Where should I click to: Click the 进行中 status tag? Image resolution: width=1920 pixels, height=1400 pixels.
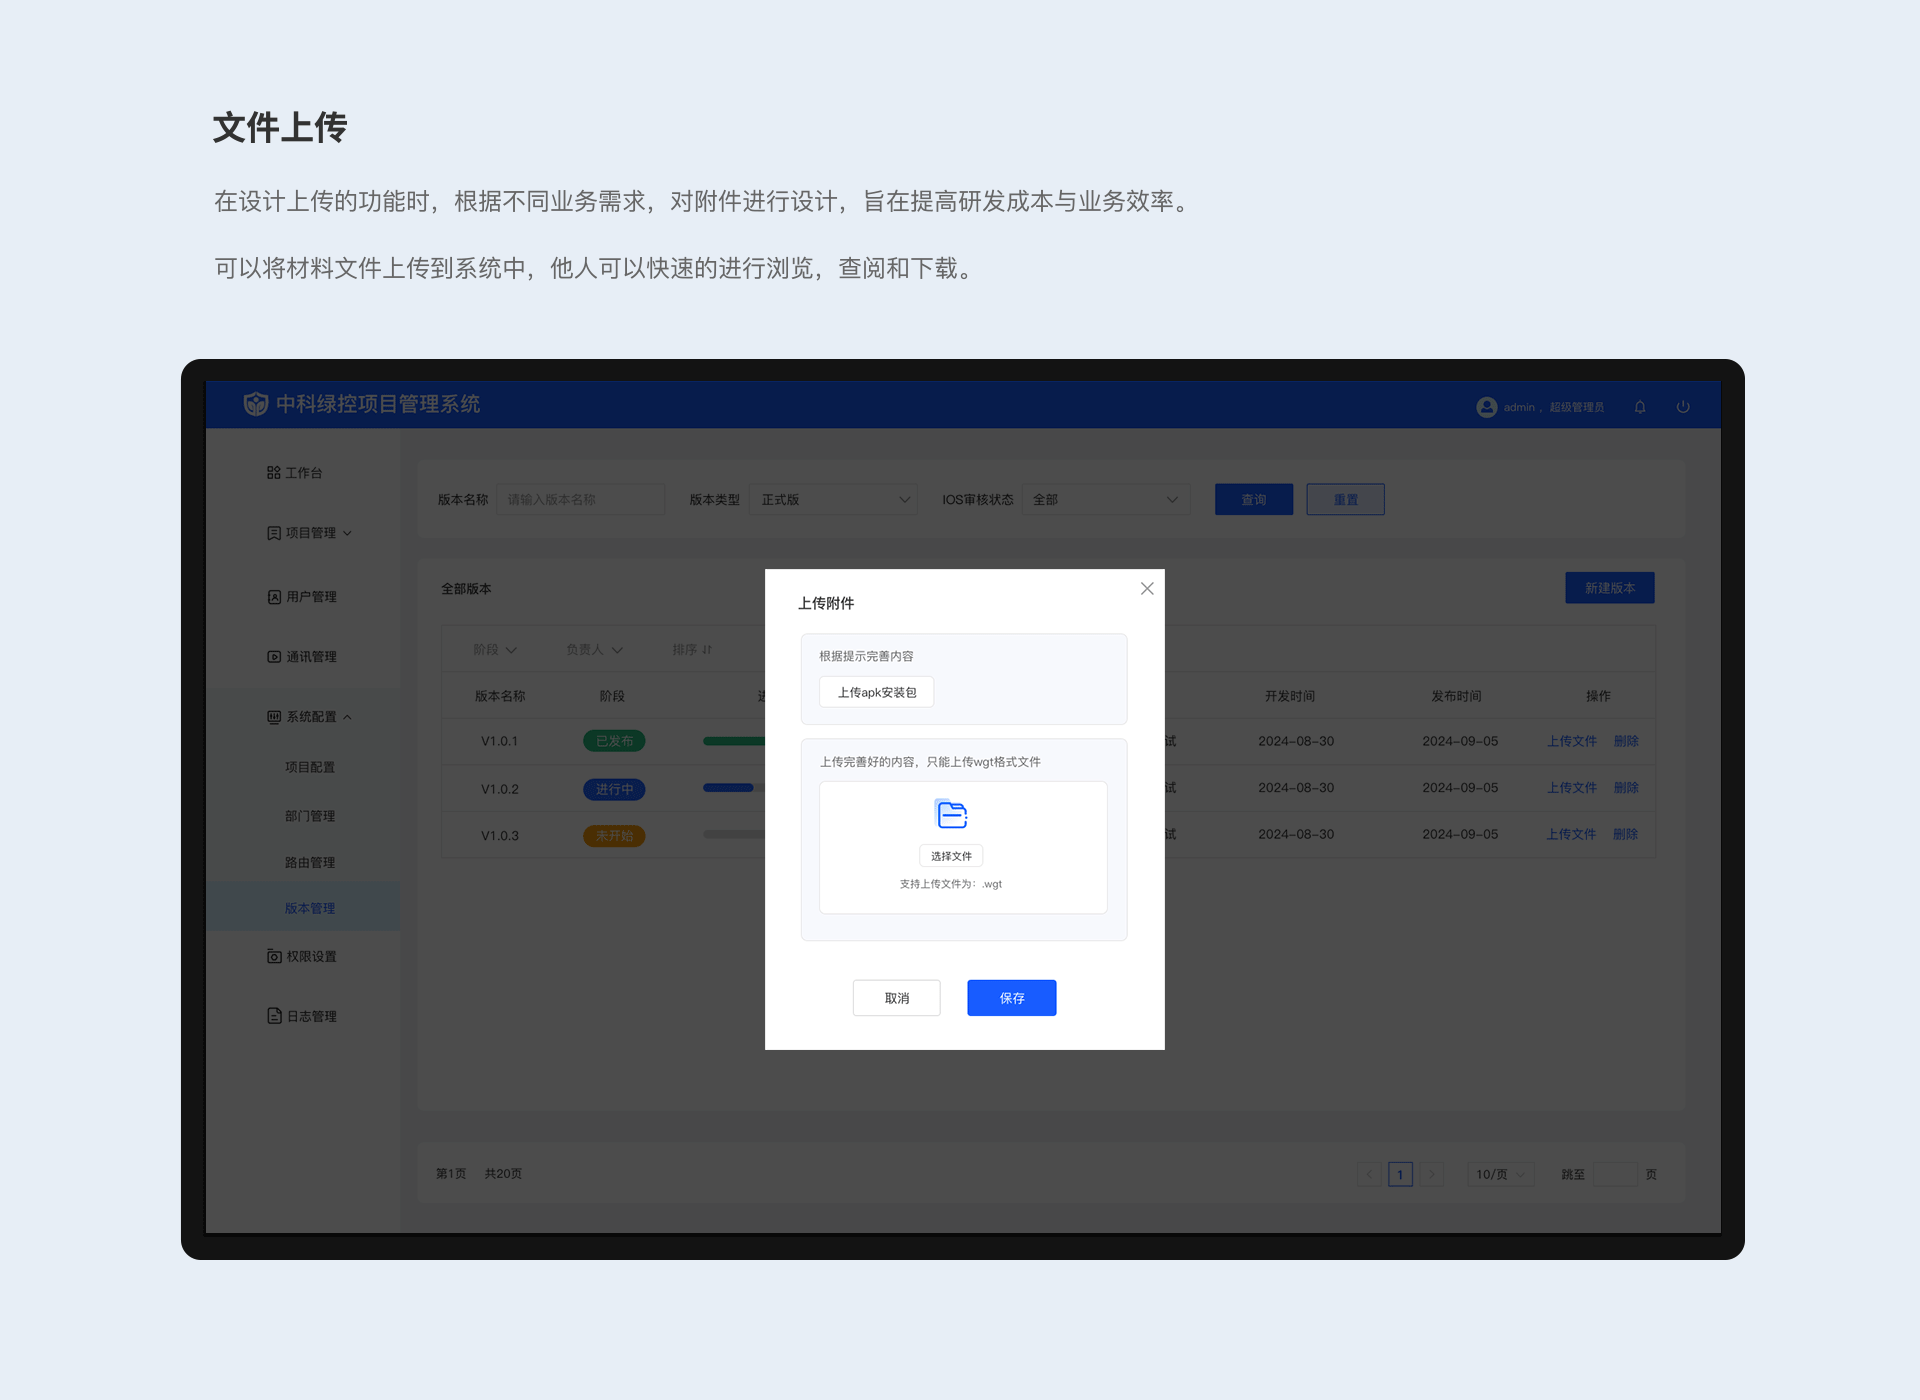pos(614,789)
